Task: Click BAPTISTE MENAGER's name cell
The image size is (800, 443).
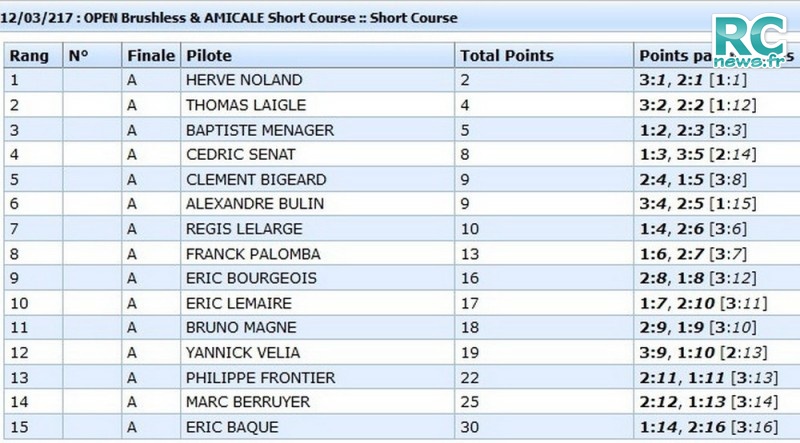Action: 317,130
